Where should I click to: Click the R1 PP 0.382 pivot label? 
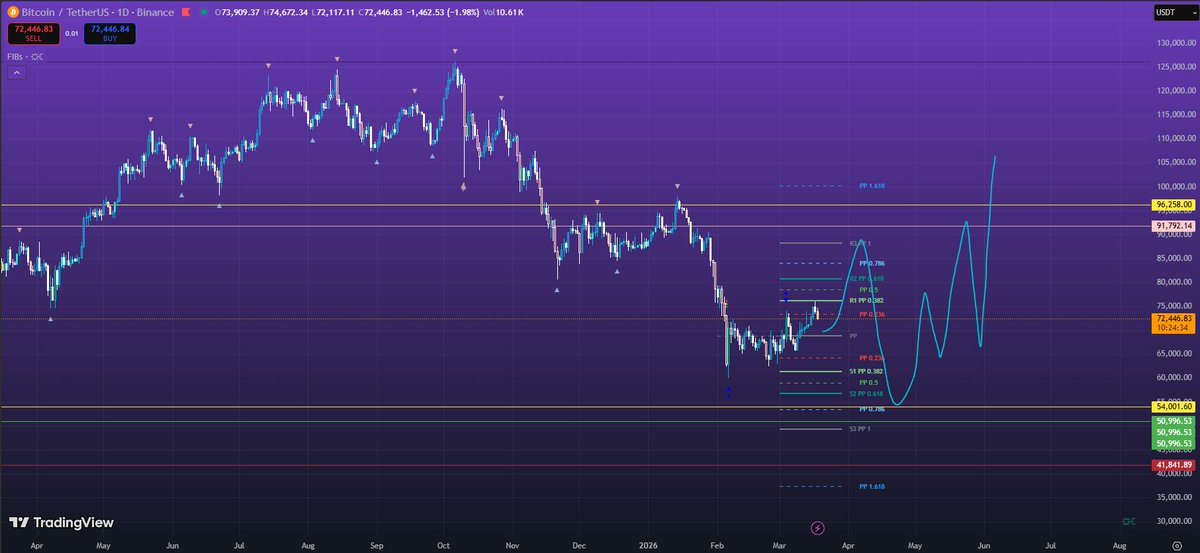[867, 300]
